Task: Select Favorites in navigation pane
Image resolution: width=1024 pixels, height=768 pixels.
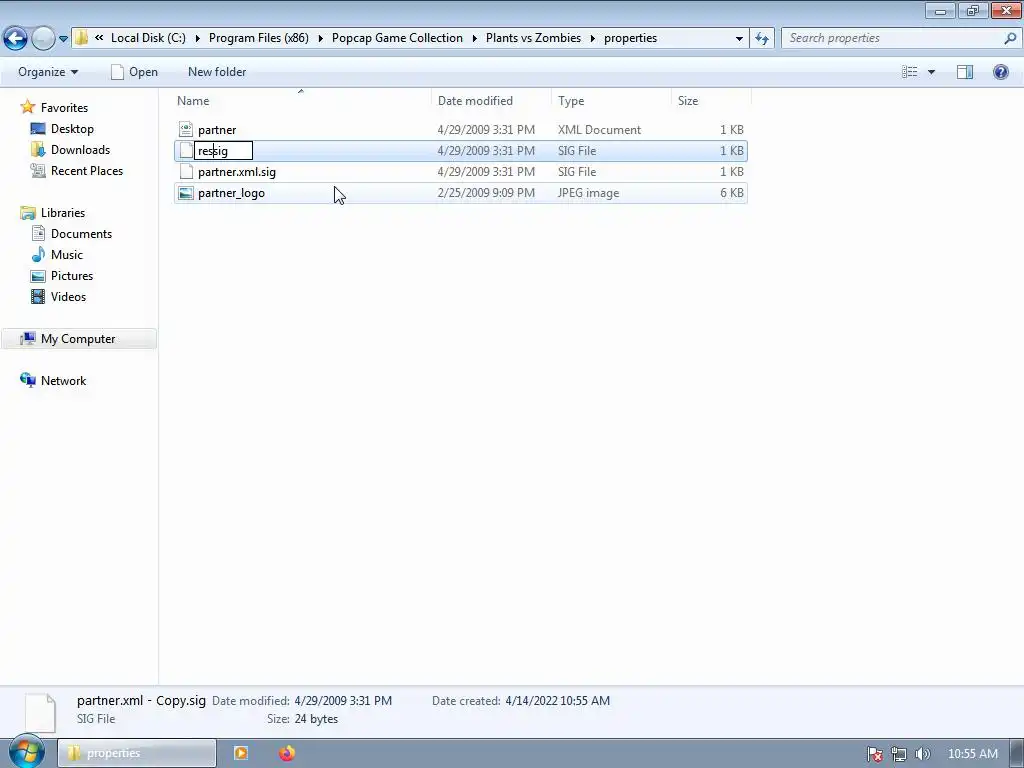Action: click(64, 108)
